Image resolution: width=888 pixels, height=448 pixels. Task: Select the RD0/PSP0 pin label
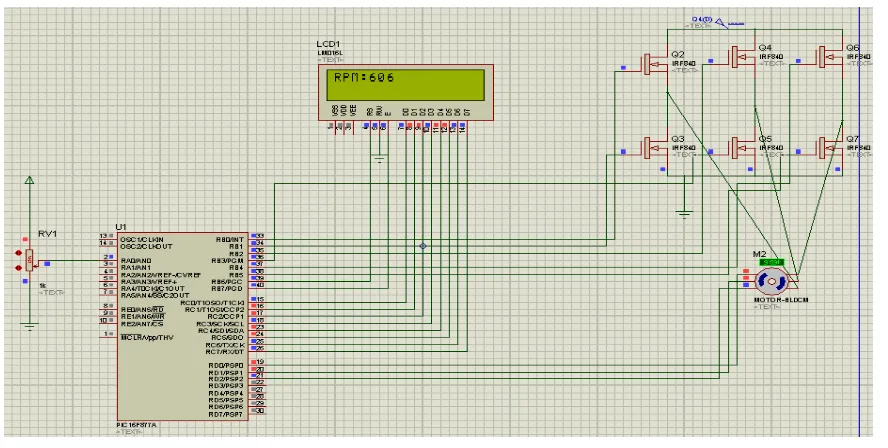point(226,366)
